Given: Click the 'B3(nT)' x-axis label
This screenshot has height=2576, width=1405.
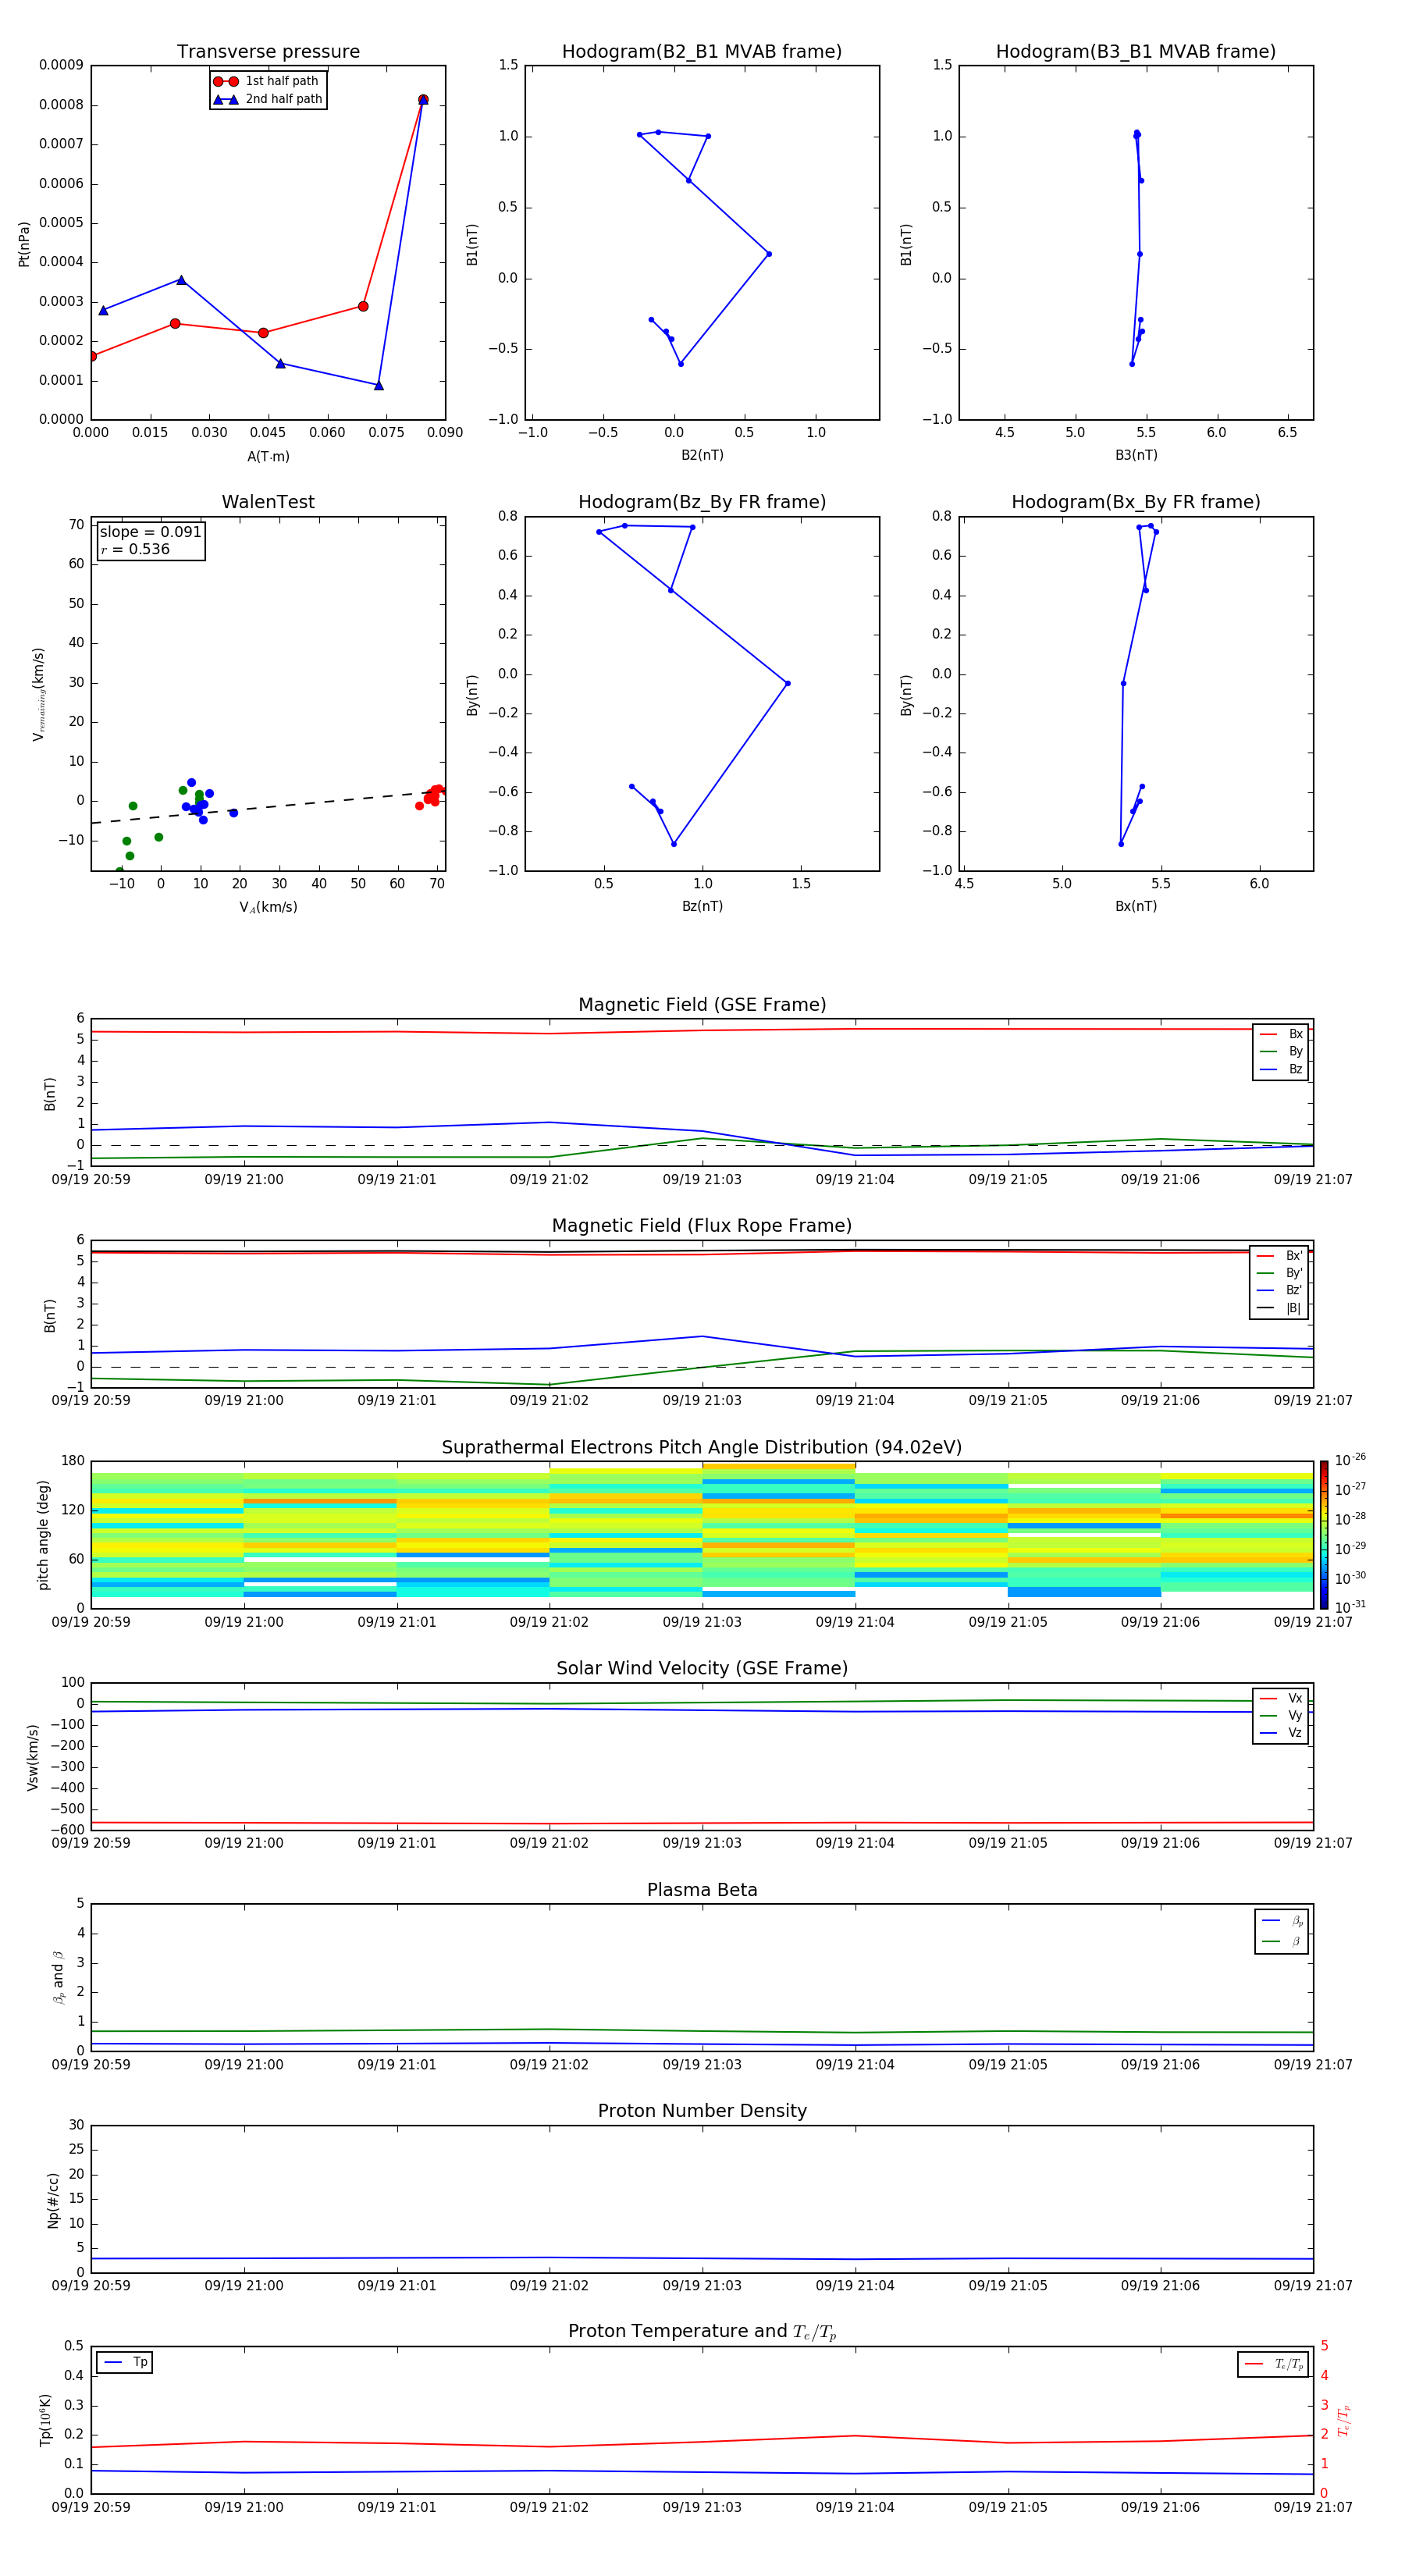Looking at the screenshot, I should tap(1136, 455).
